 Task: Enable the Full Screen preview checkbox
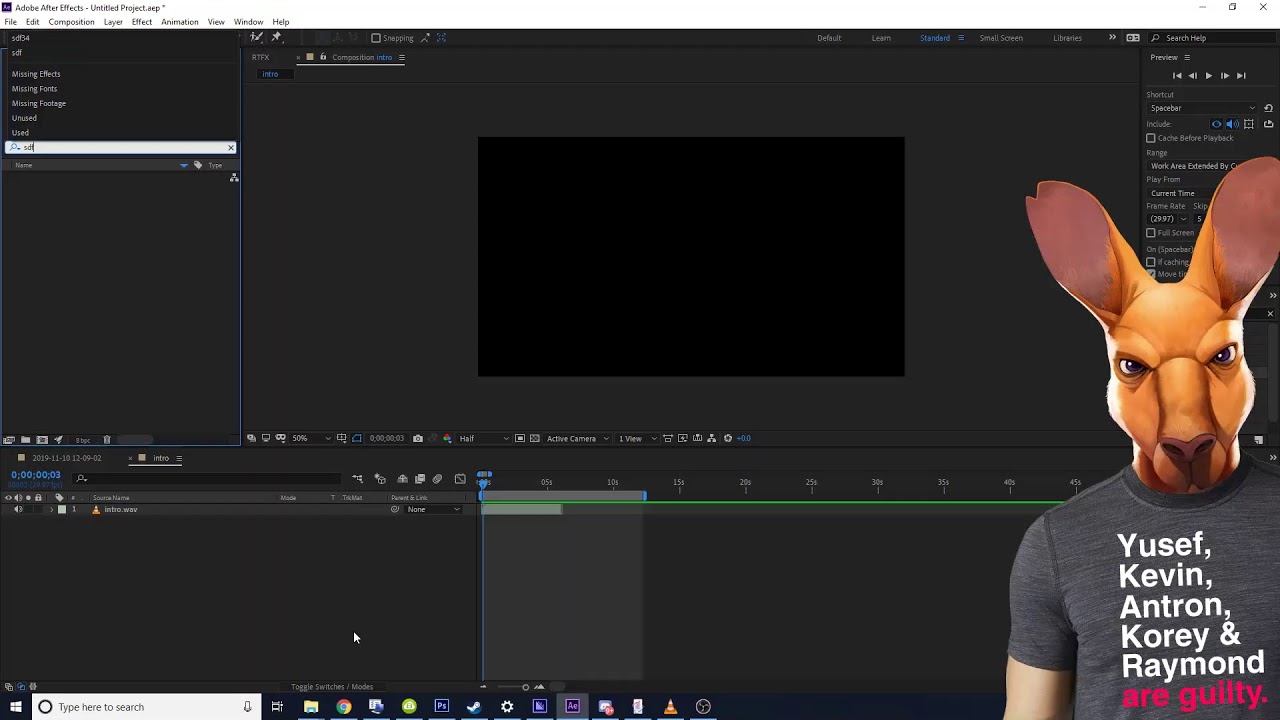click(x=1151, y=233)
